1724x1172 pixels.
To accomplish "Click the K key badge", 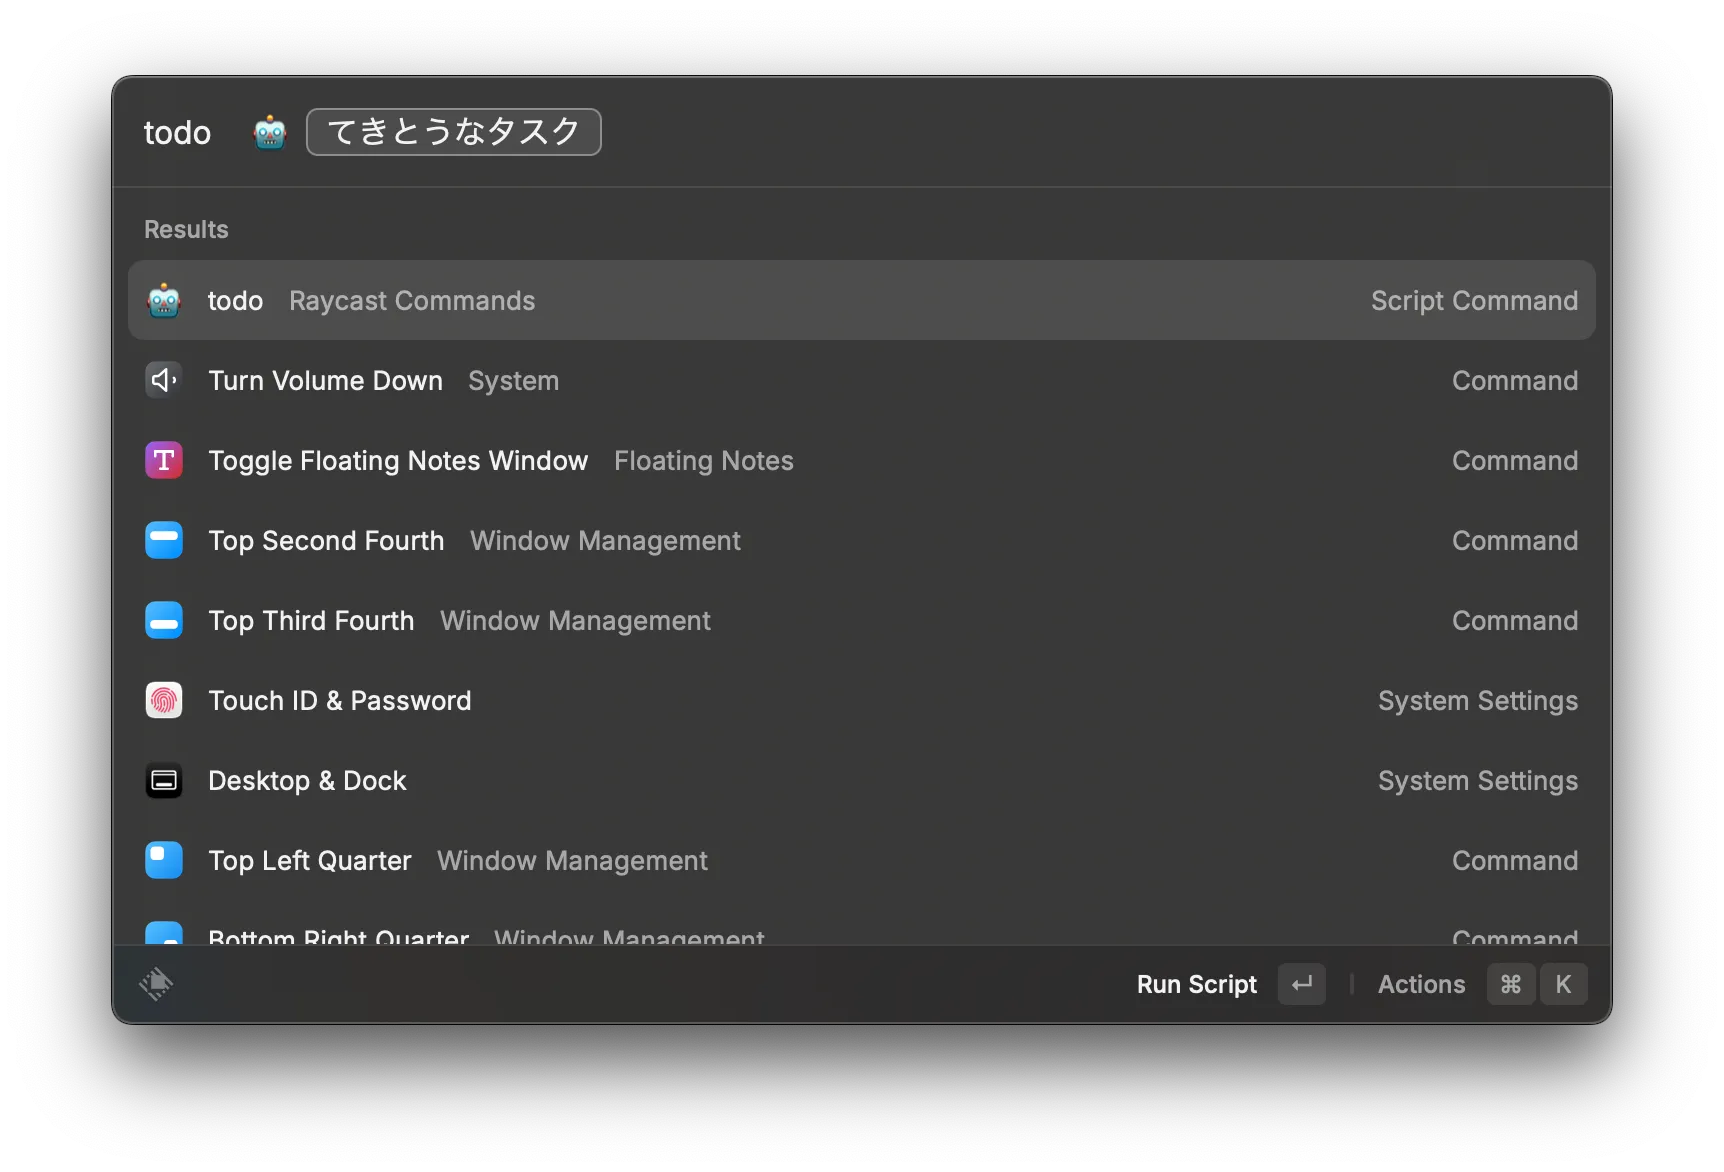I will (1563, 984).
